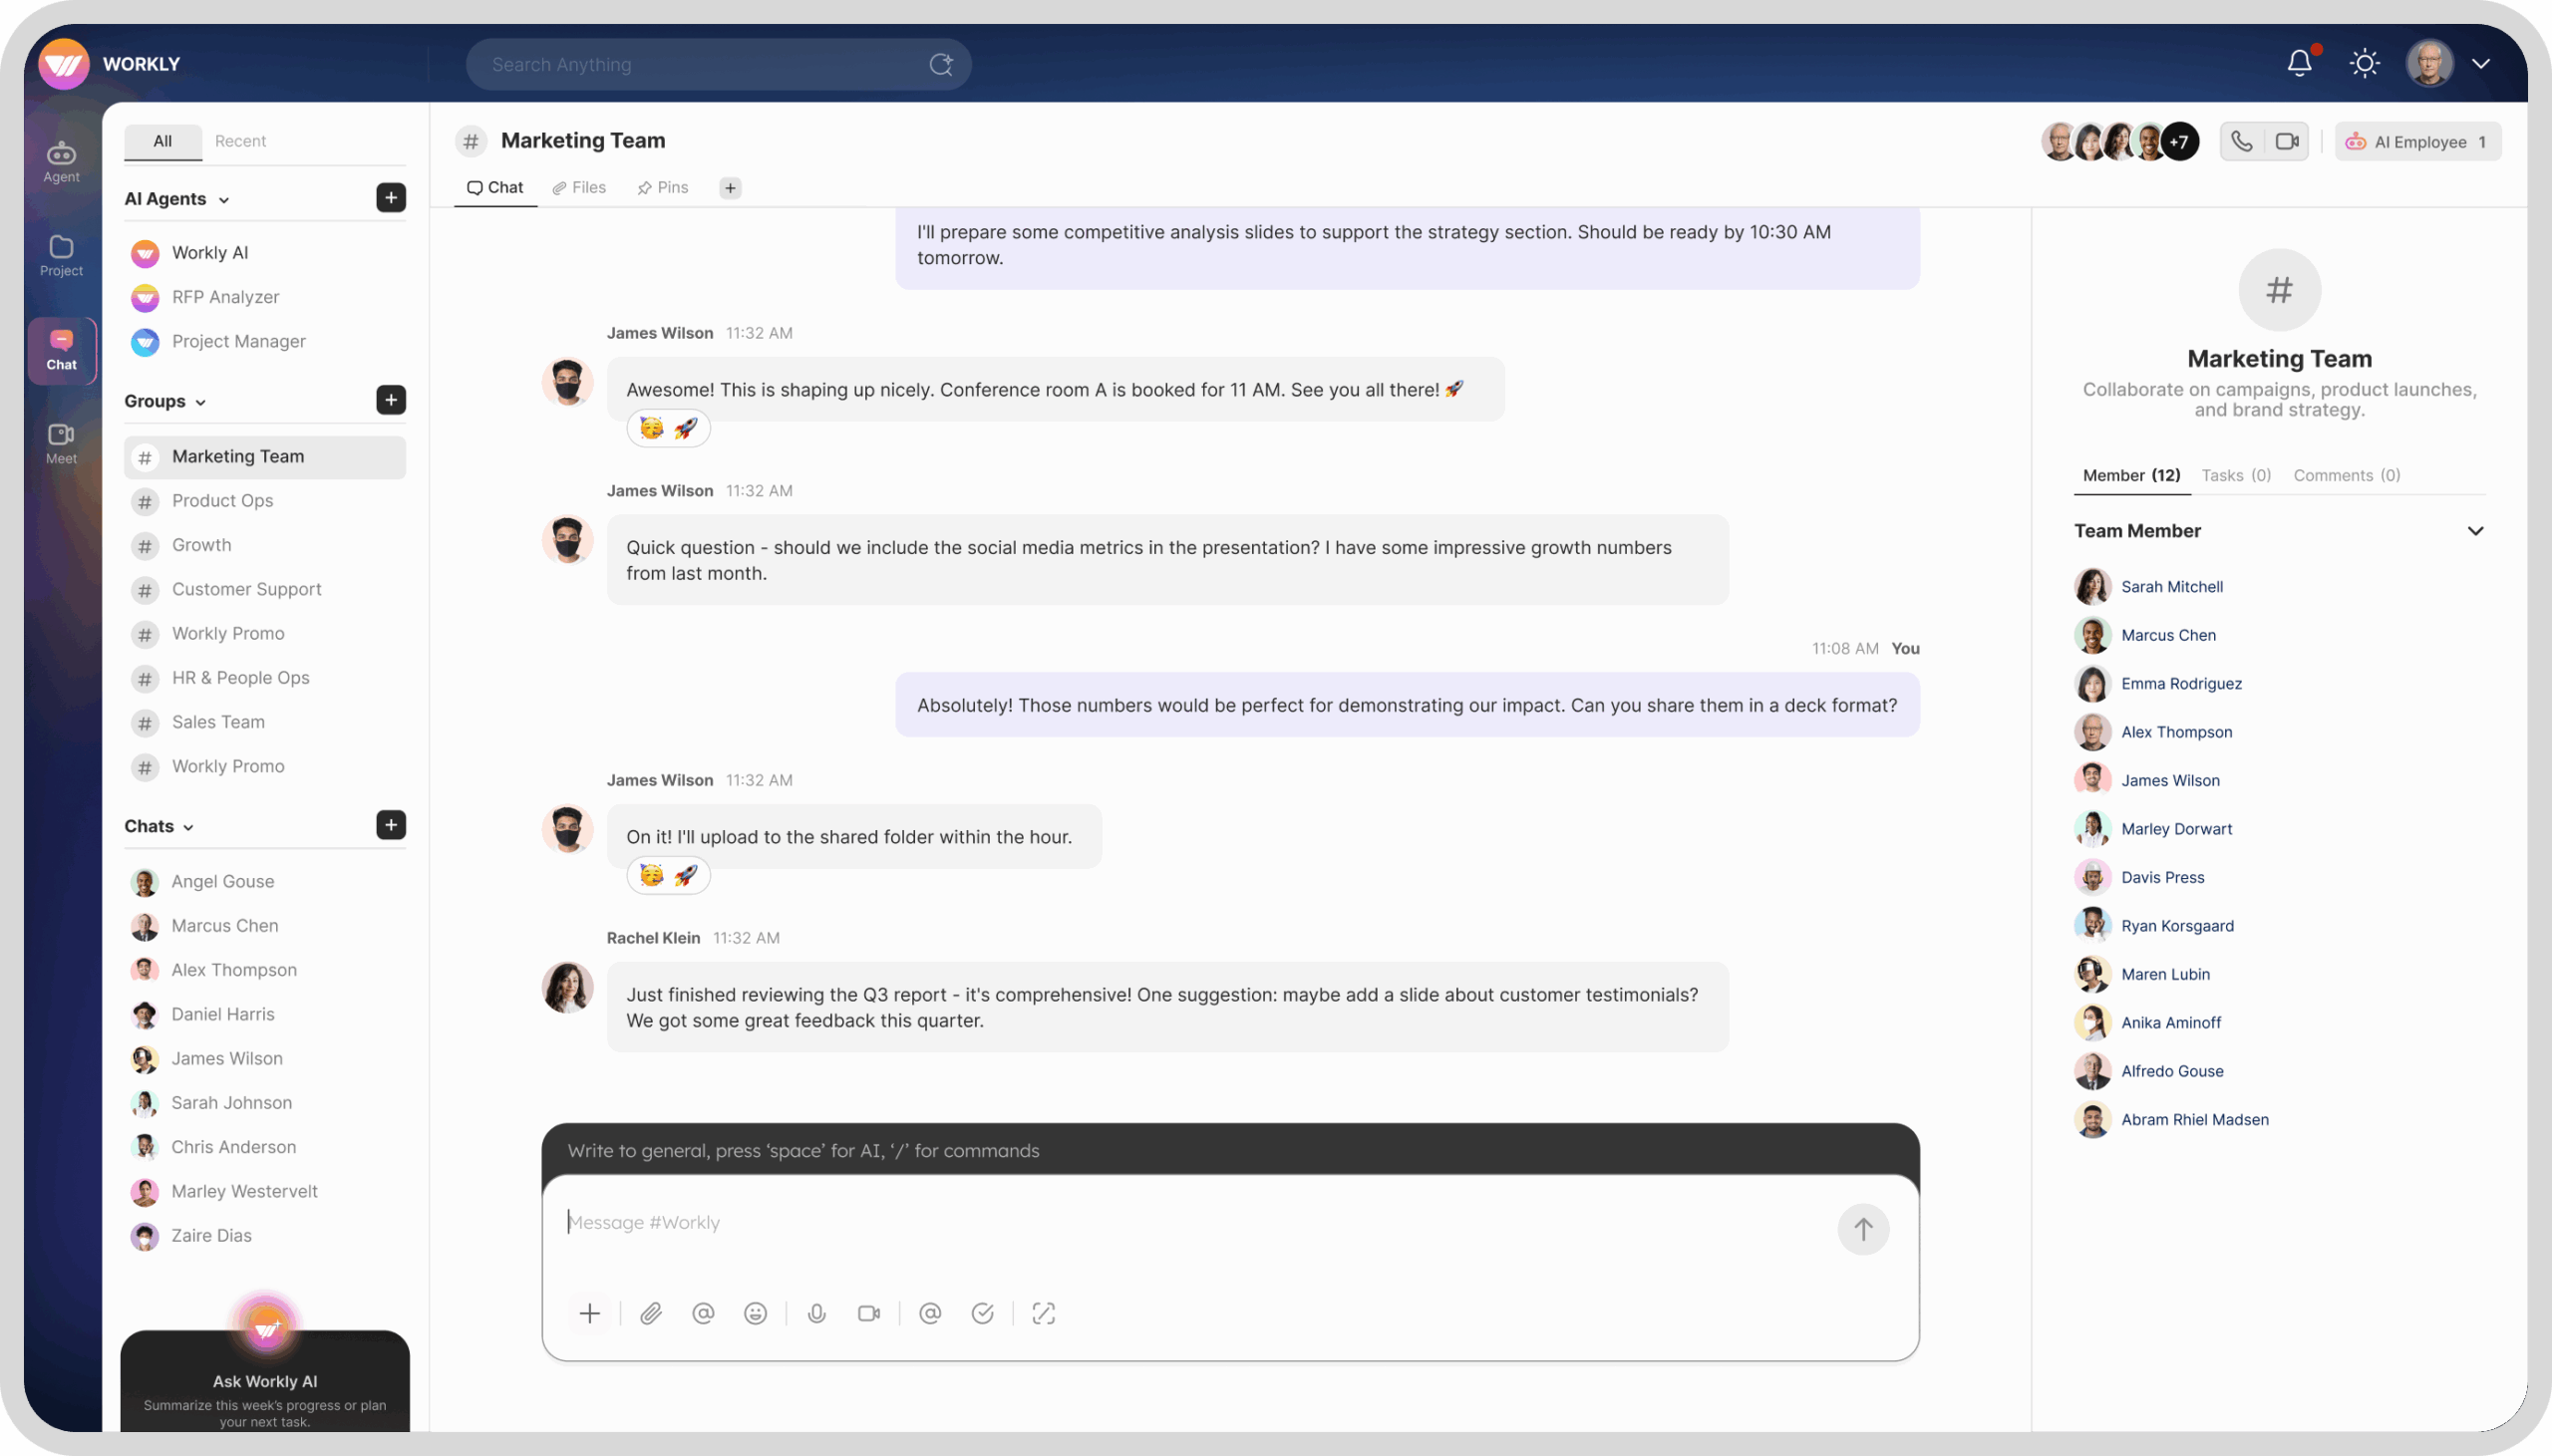Start a video call from the header
This screenshot has width=2552, height=1456.
pyautogui.click(x=2286, y=141)
